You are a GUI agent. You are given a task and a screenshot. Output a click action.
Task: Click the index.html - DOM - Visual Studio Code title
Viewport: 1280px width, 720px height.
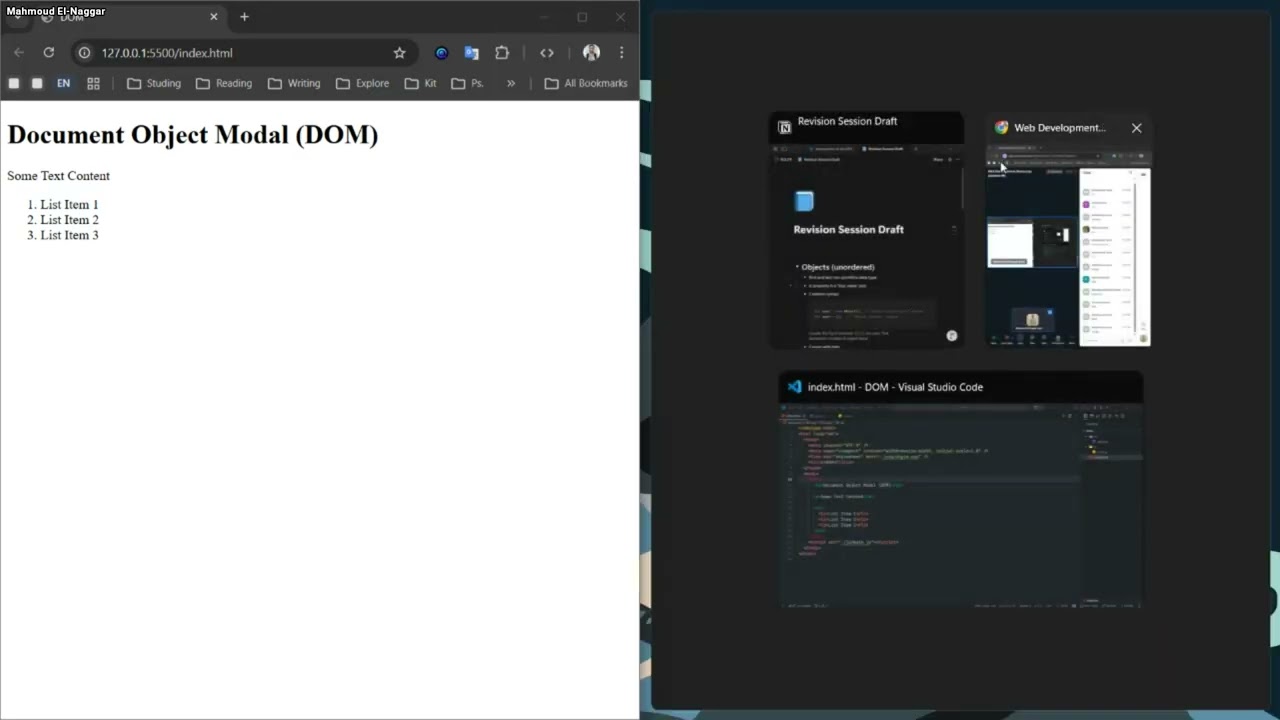895,387
